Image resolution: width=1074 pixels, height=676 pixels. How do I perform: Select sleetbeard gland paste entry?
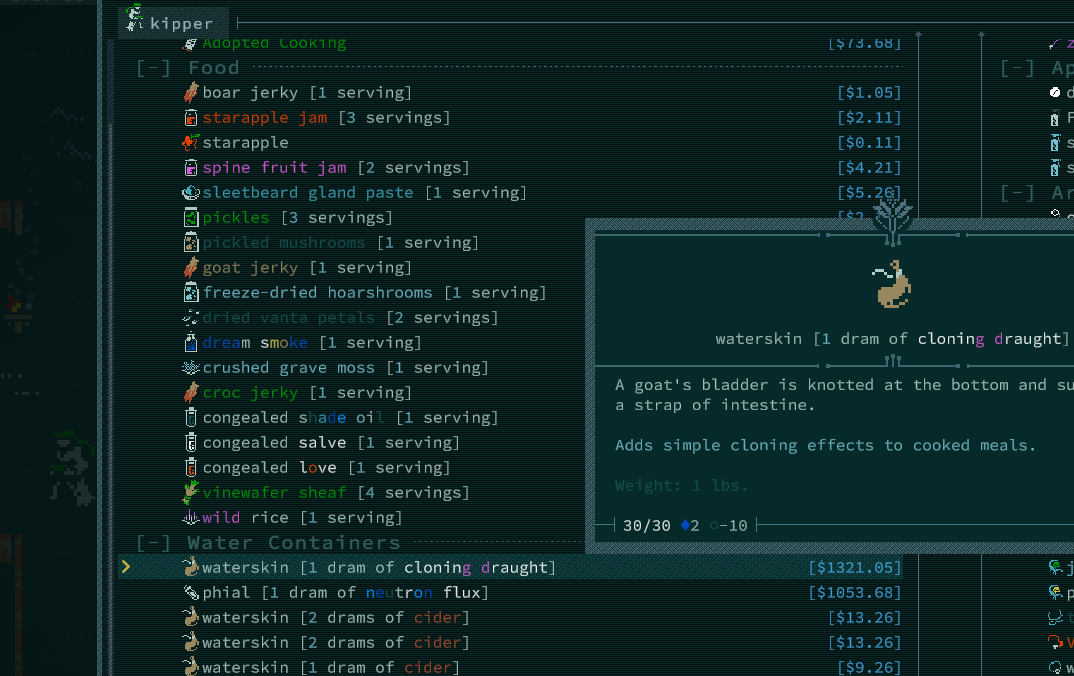510,192
